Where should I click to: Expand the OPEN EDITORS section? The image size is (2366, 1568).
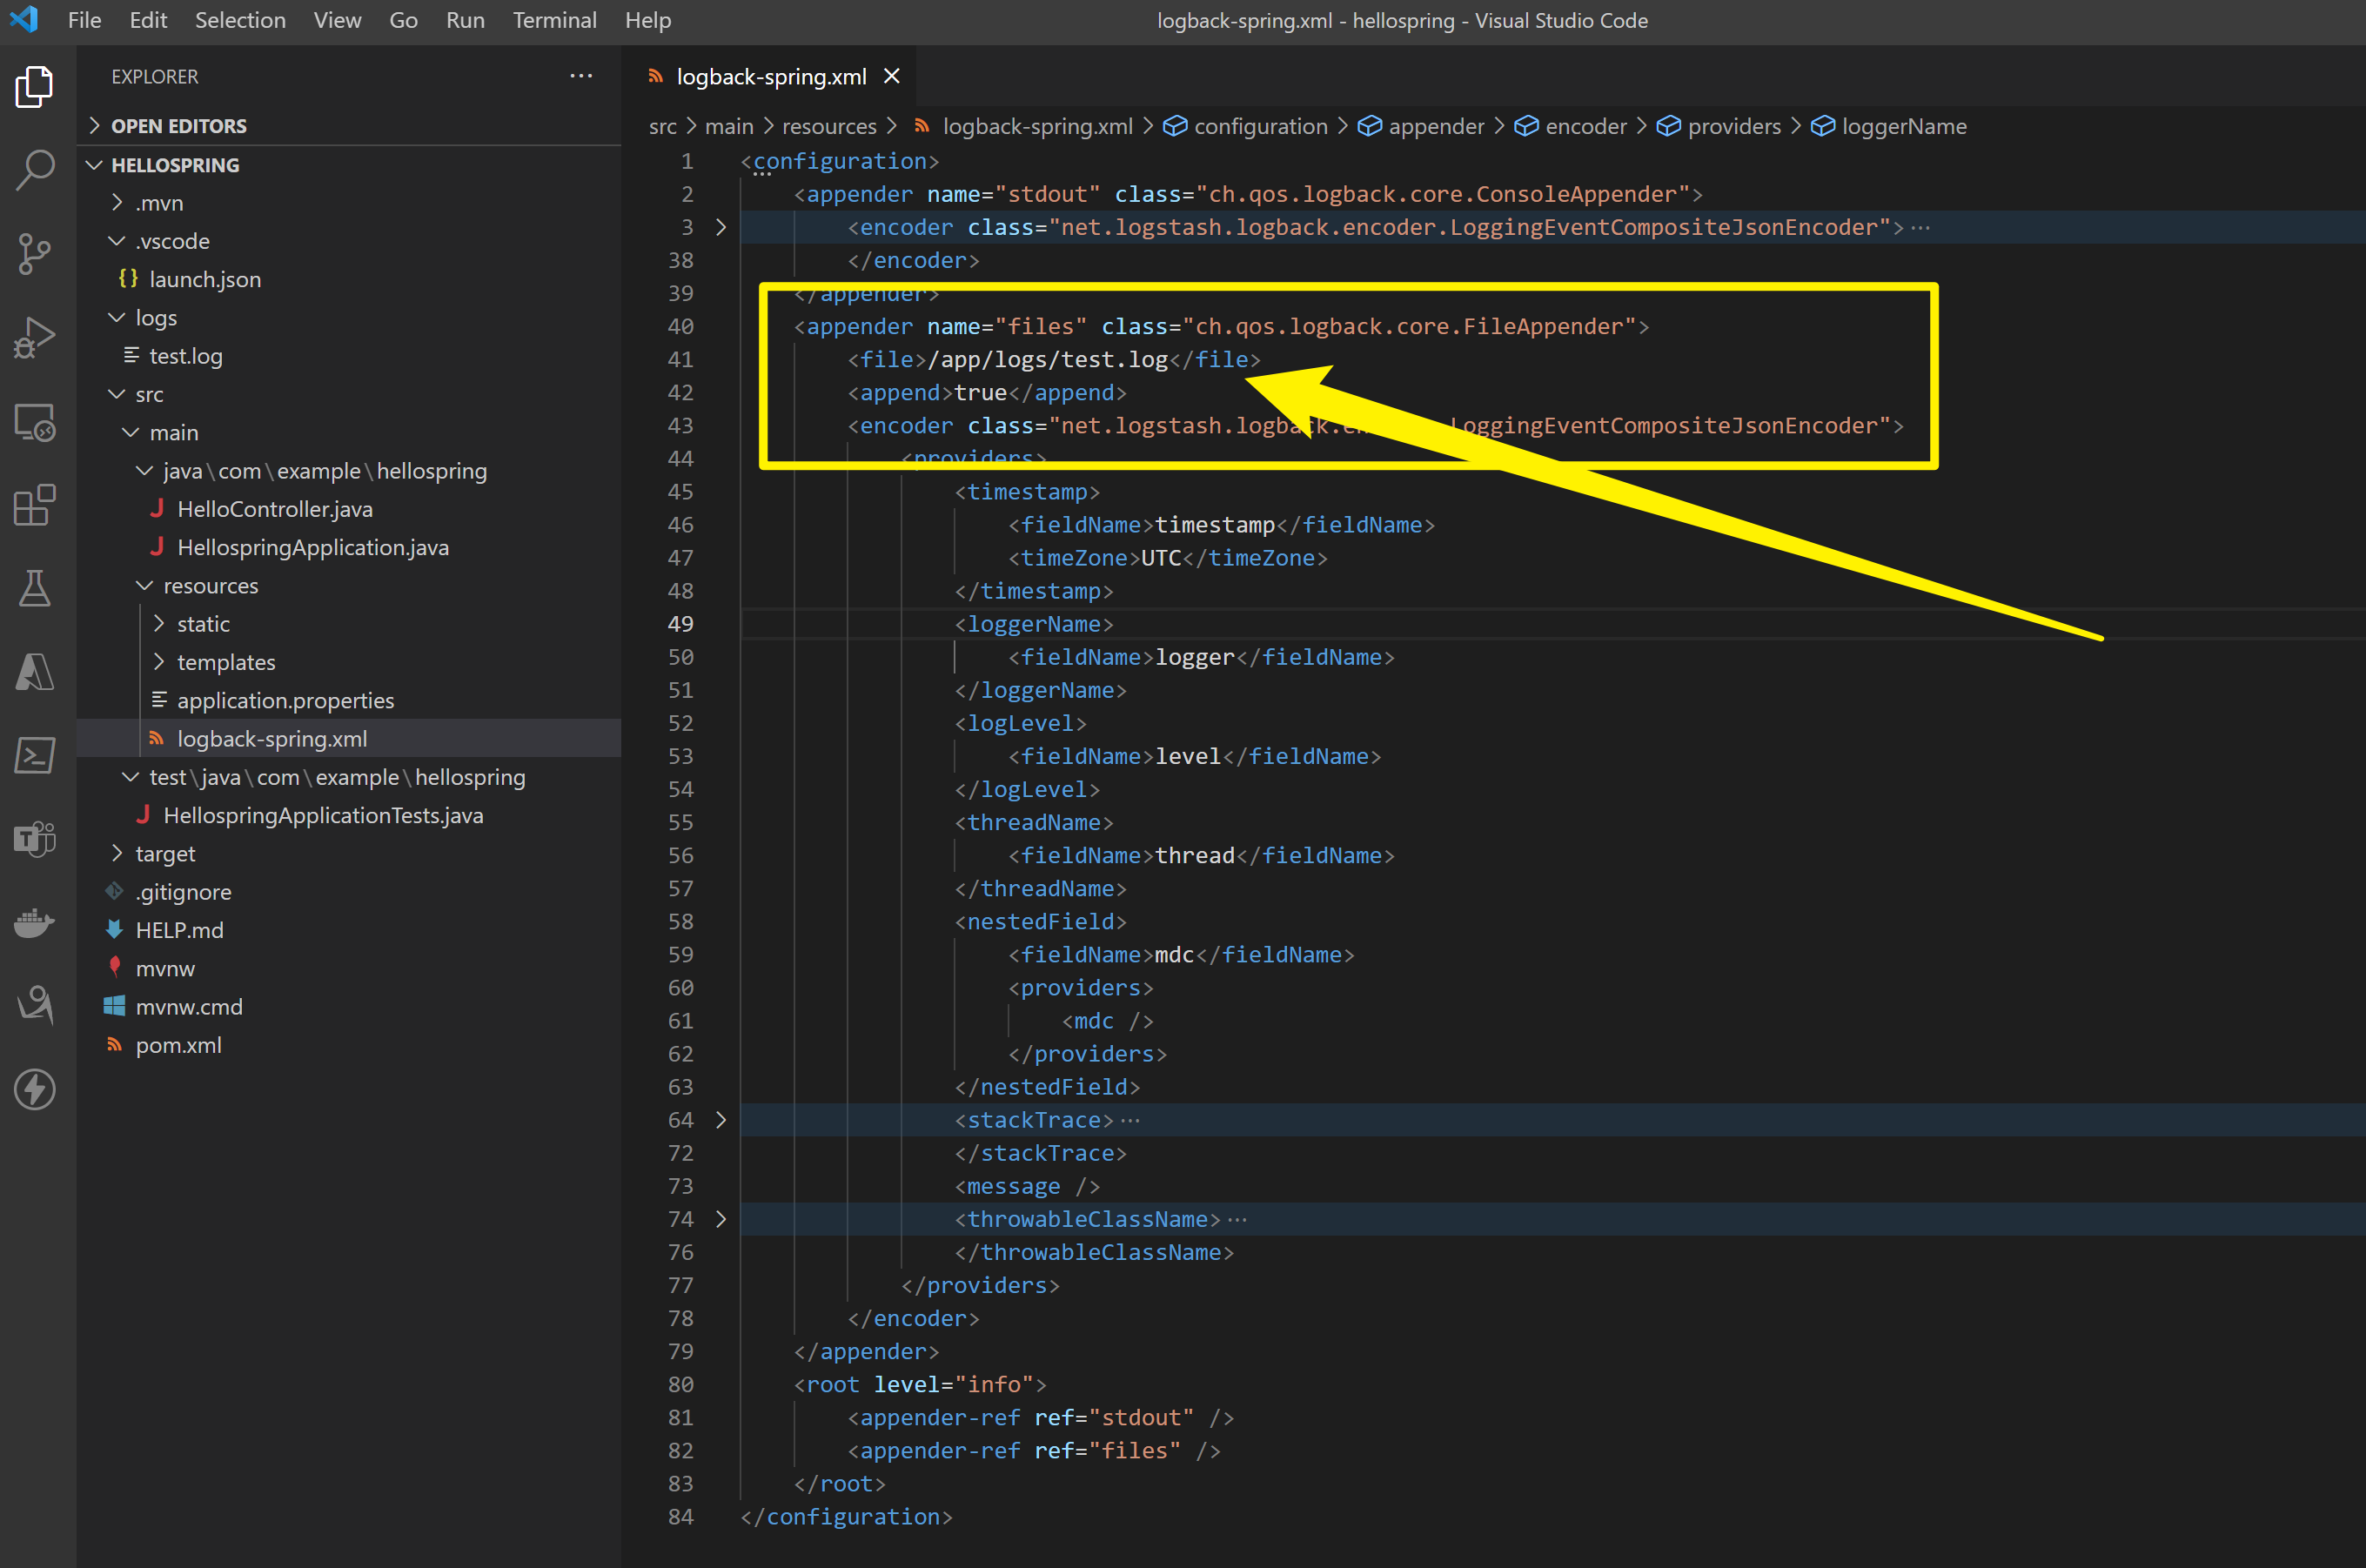coord(178,126)
